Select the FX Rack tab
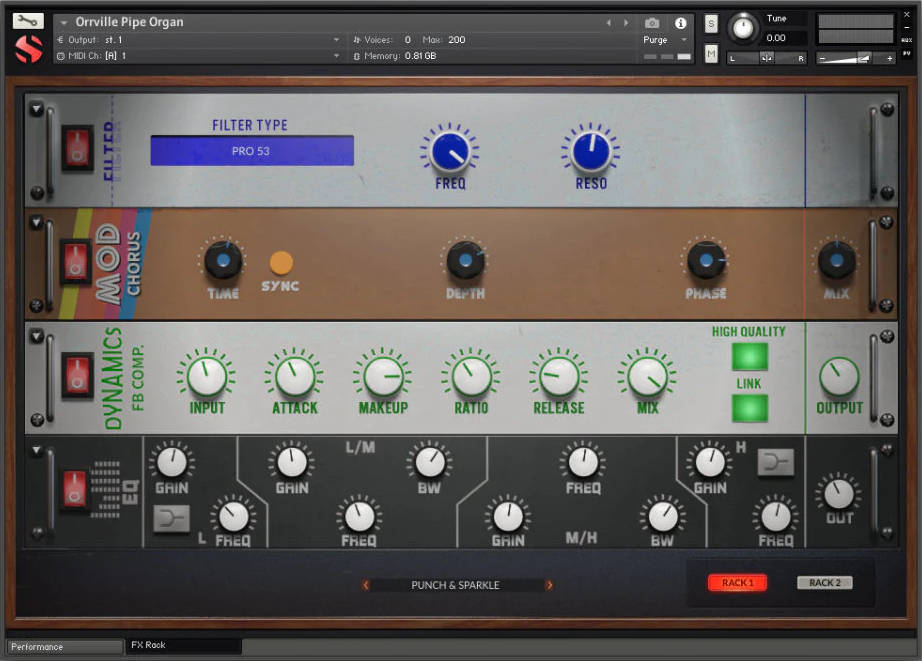 [x=183, y=646]
